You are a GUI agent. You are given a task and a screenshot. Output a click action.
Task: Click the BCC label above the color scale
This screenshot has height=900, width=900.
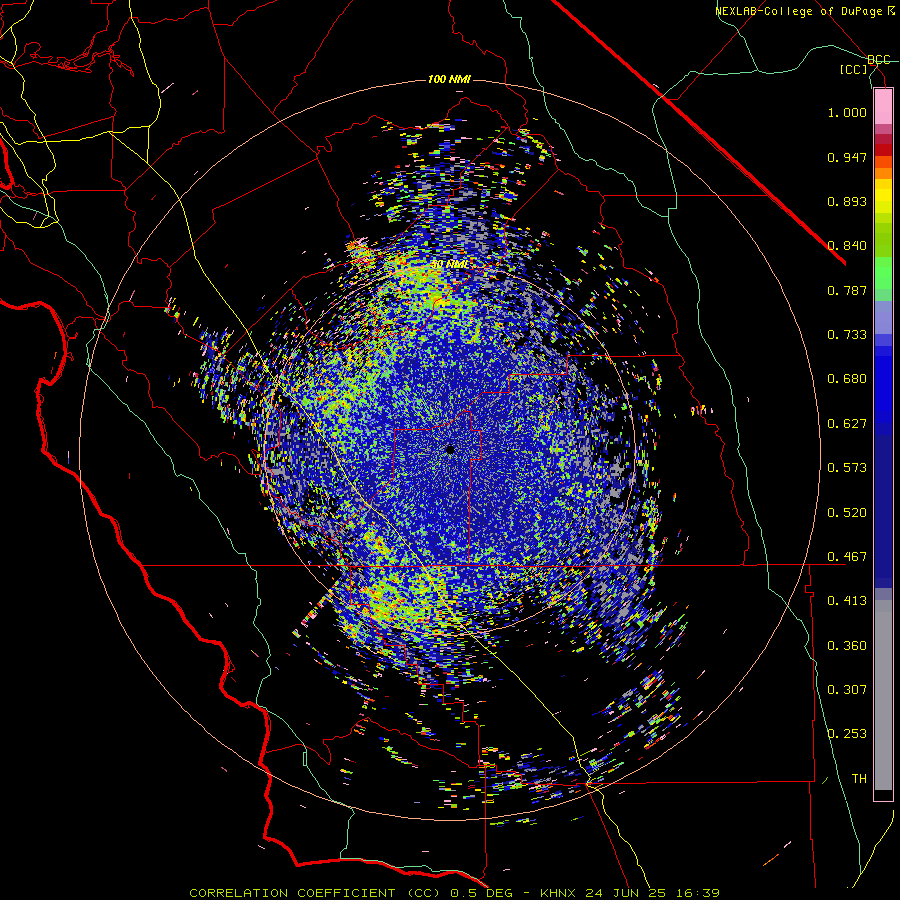coord(879,60)
